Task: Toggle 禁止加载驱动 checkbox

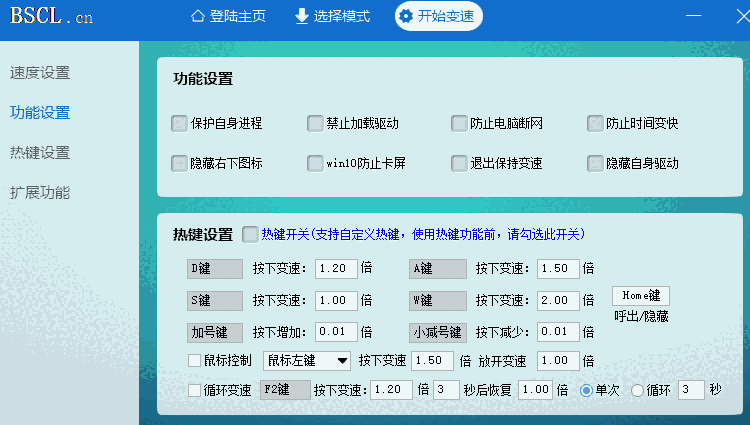Action: tap(315, 123)
